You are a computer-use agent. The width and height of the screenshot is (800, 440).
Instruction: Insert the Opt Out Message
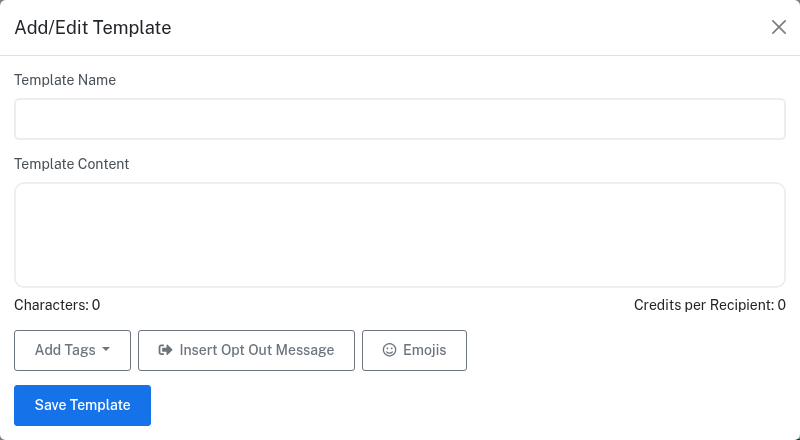tap(246, 350)
